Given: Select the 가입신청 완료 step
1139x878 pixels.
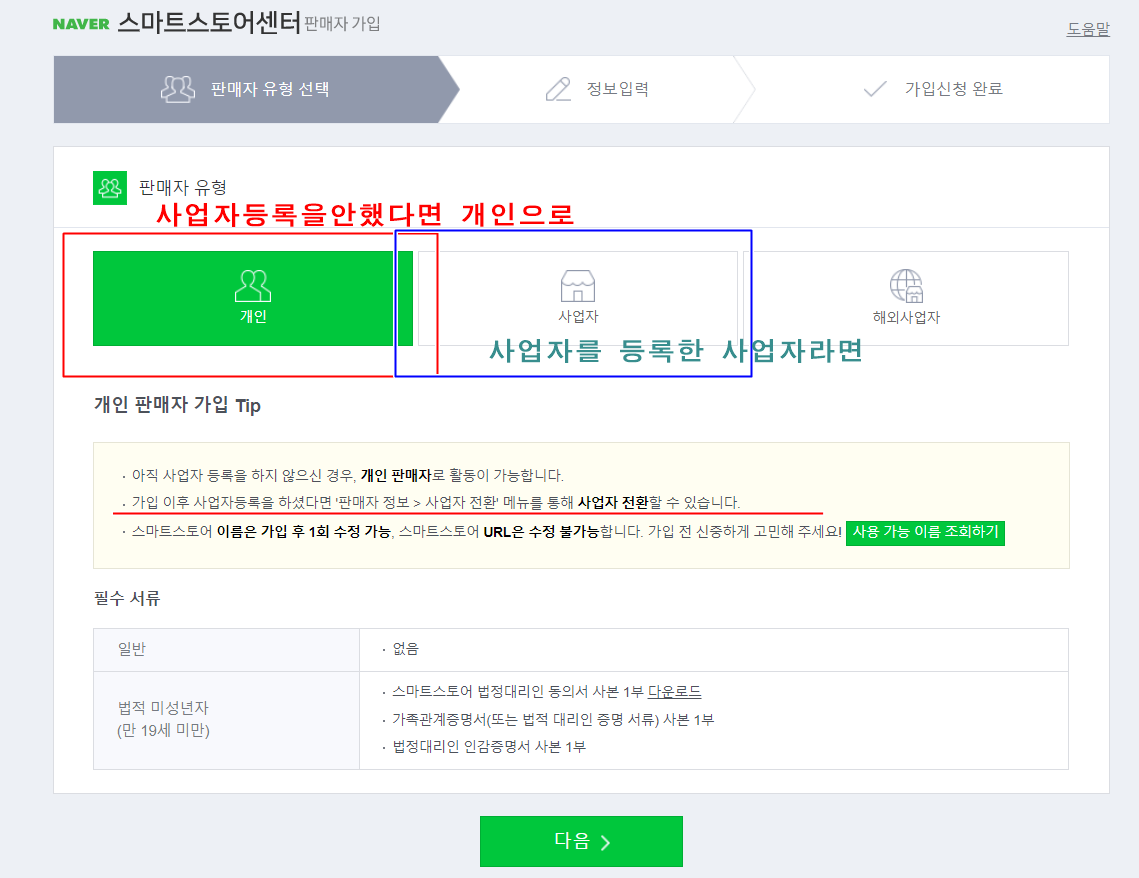Looking at the screenshot, I should pyautogui.click(x=932, y=89).
